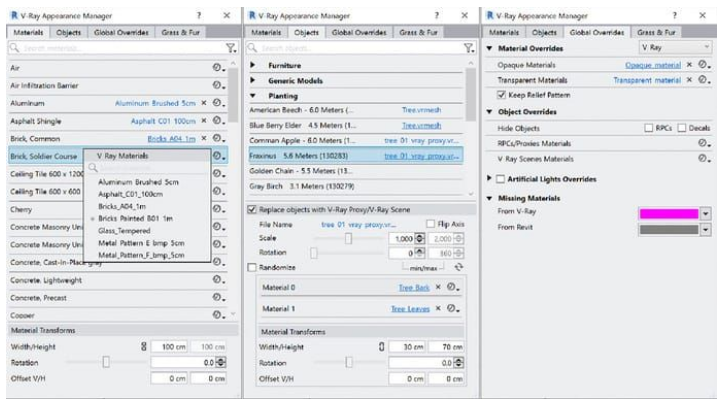Expand Artificial Lights Overrides section

pos(489,177)
